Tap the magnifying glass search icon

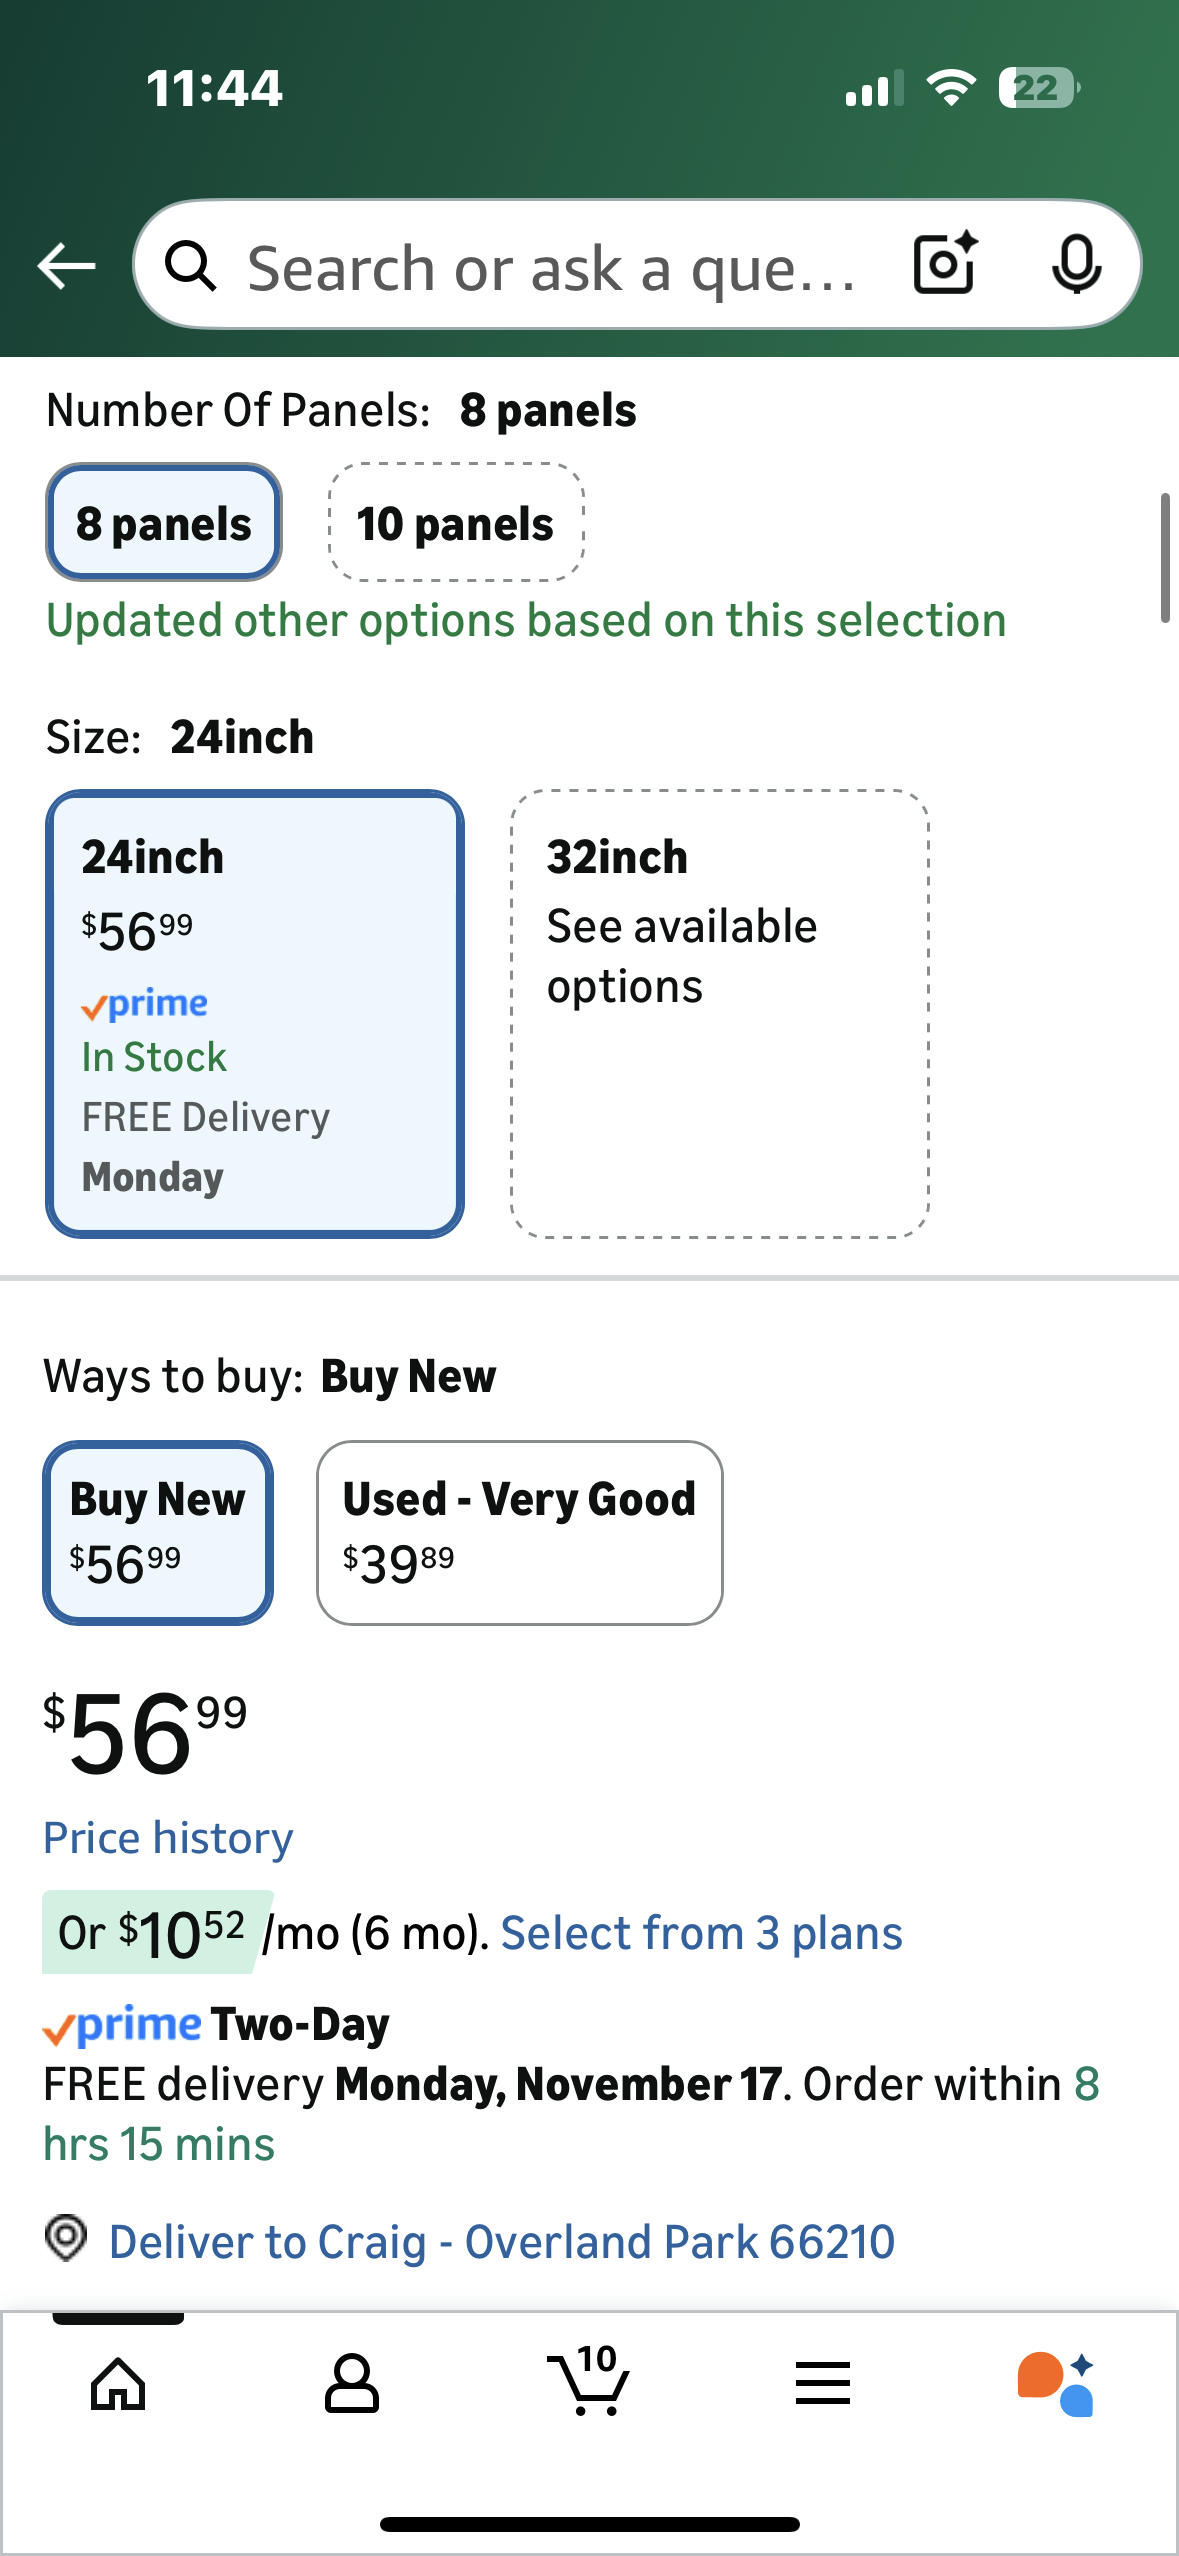[x=190, y=266]
